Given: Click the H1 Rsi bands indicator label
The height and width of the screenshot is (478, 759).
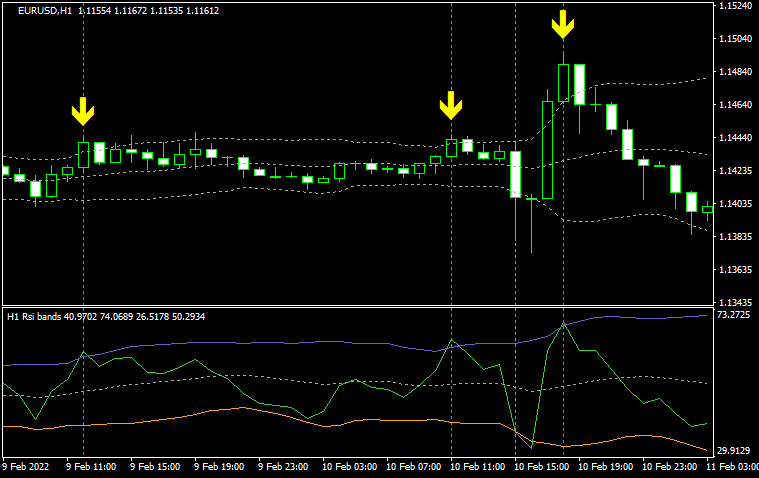Looking at the screenshot, I should tap(106, 317).
